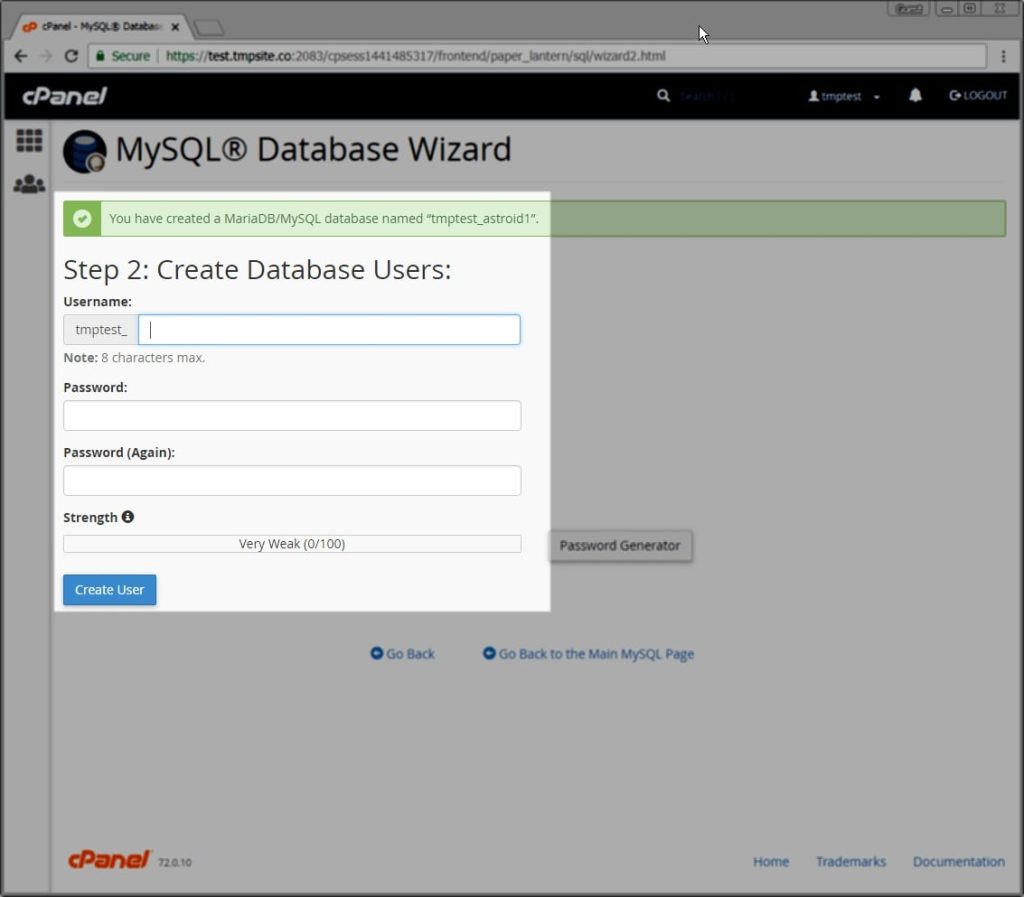Minimize the browser window
Screen dimensions: 1024x897
pos(946,9)
